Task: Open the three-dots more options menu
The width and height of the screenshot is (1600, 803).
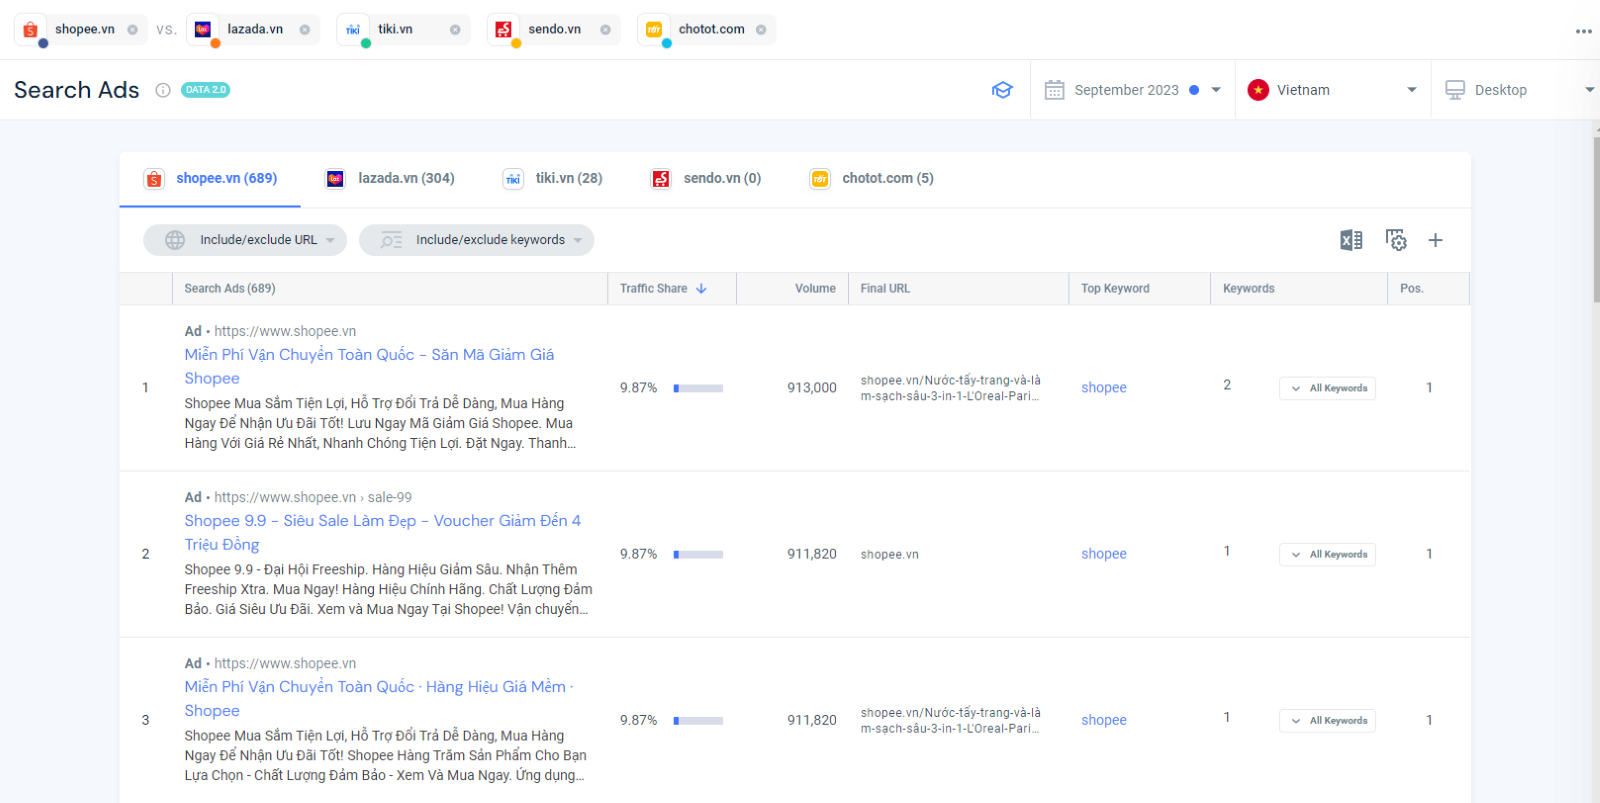Action: 1583,31
